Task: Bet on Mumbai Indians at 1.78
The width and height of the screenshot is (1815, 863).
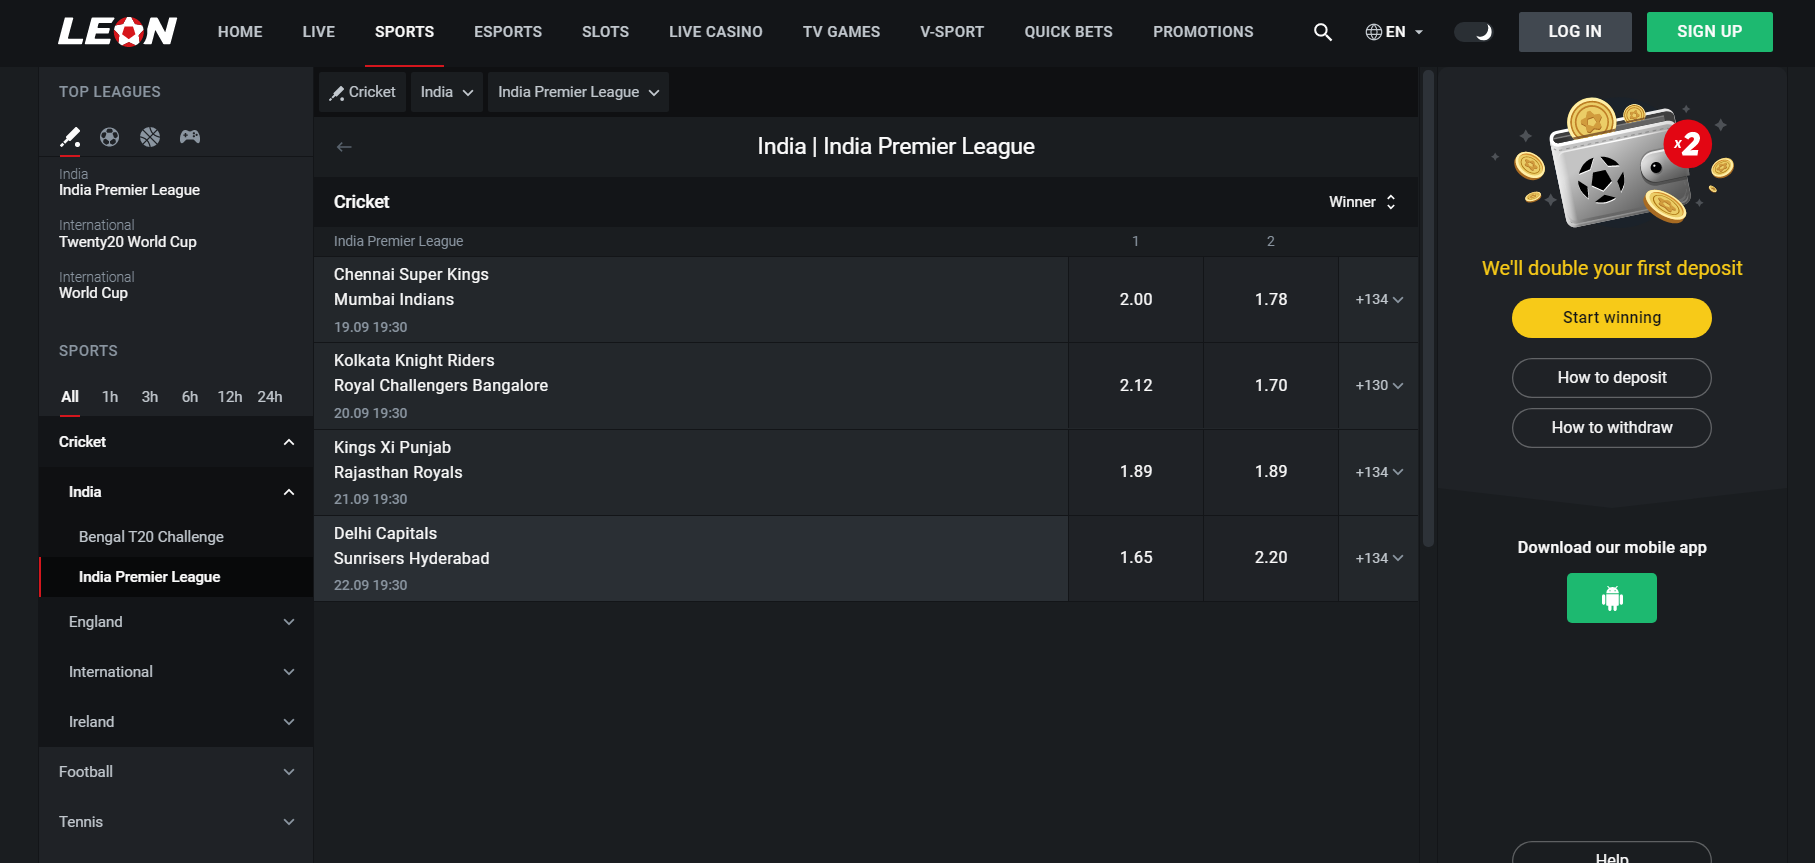Action: [1271, 300]
